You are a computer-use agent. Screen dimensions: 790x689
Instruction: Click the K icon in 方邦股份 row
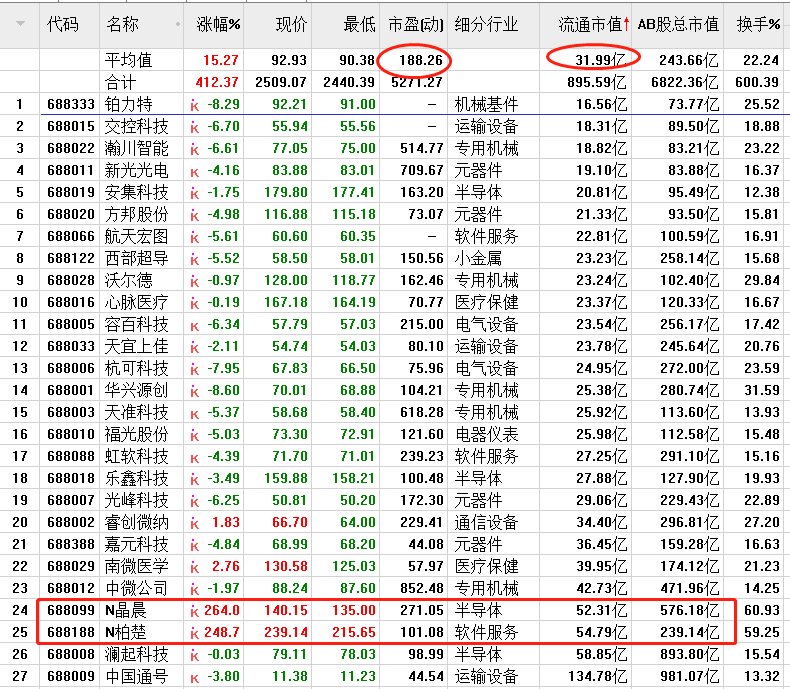pyautogui.click(x=194, y=216)
